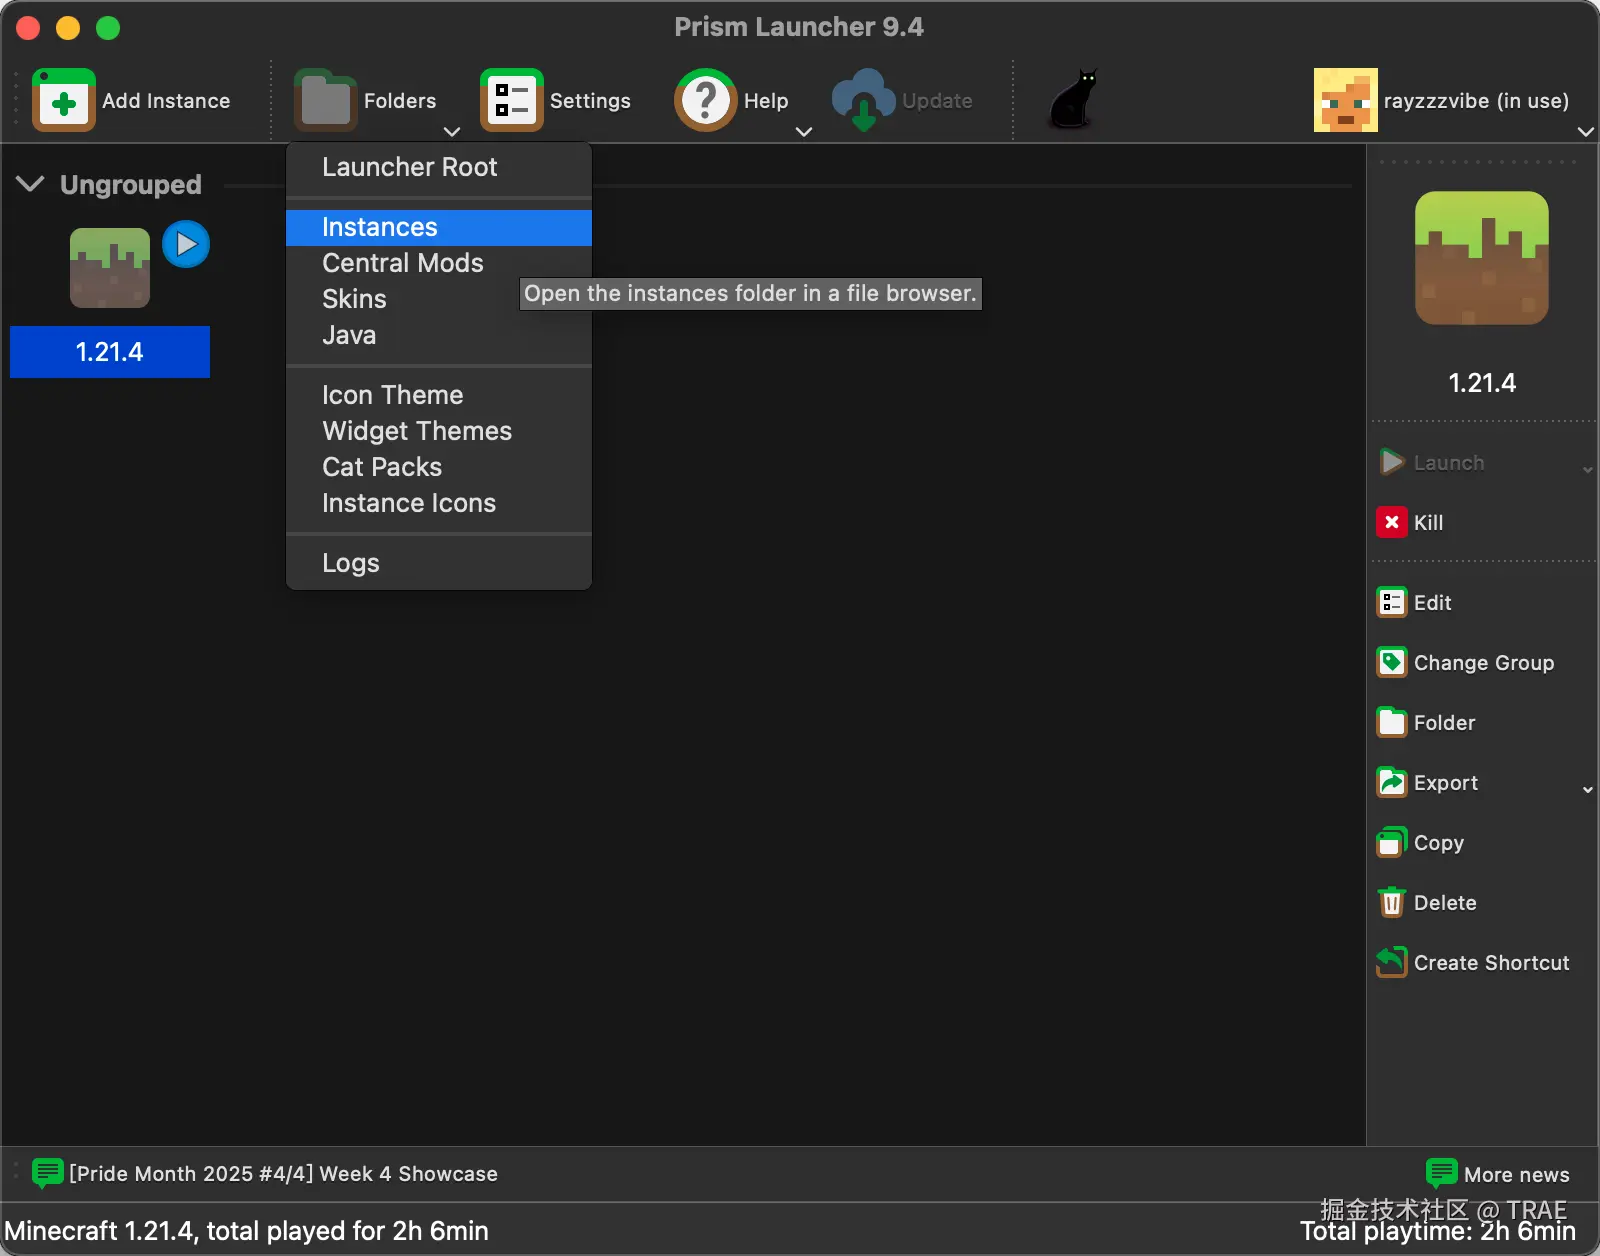
Task: Collapse the Ungrouped group chevron
Action: coord(31,184)
